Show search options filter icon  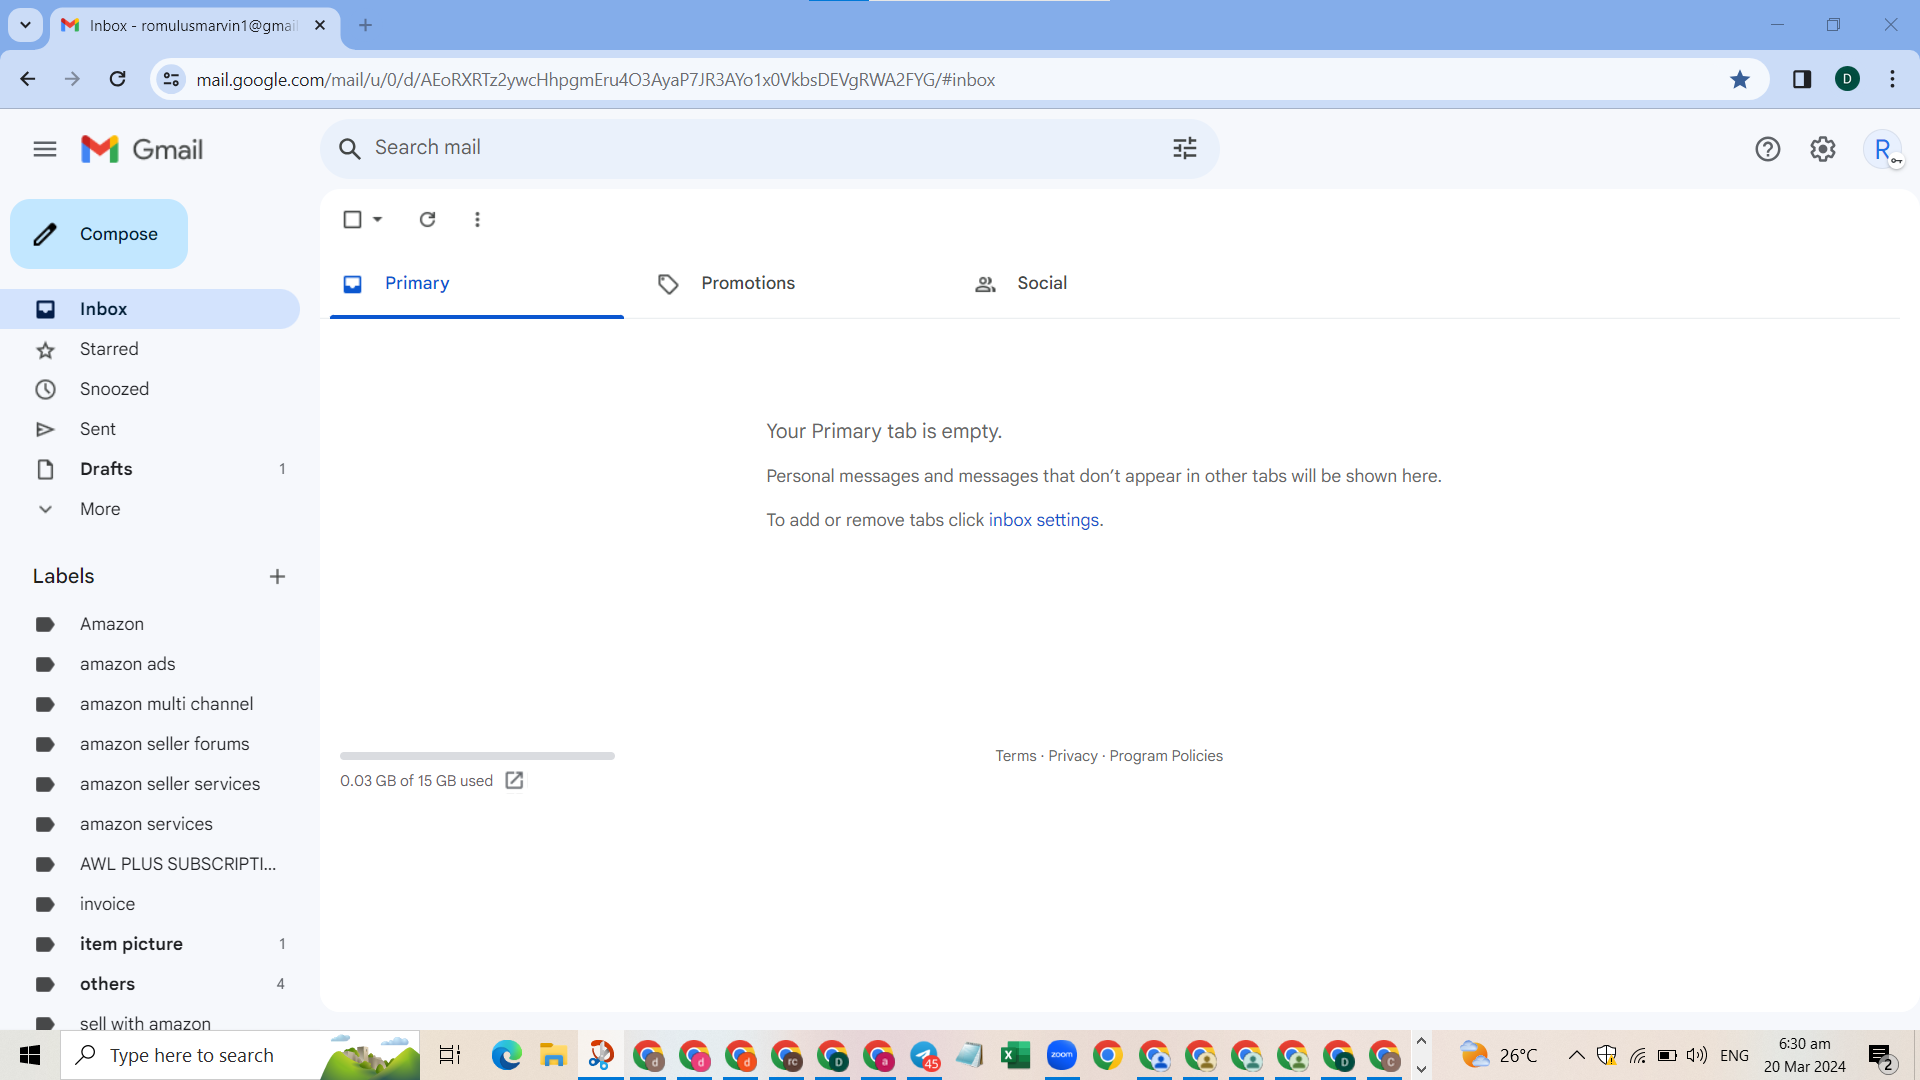(x=1185, y=148)
